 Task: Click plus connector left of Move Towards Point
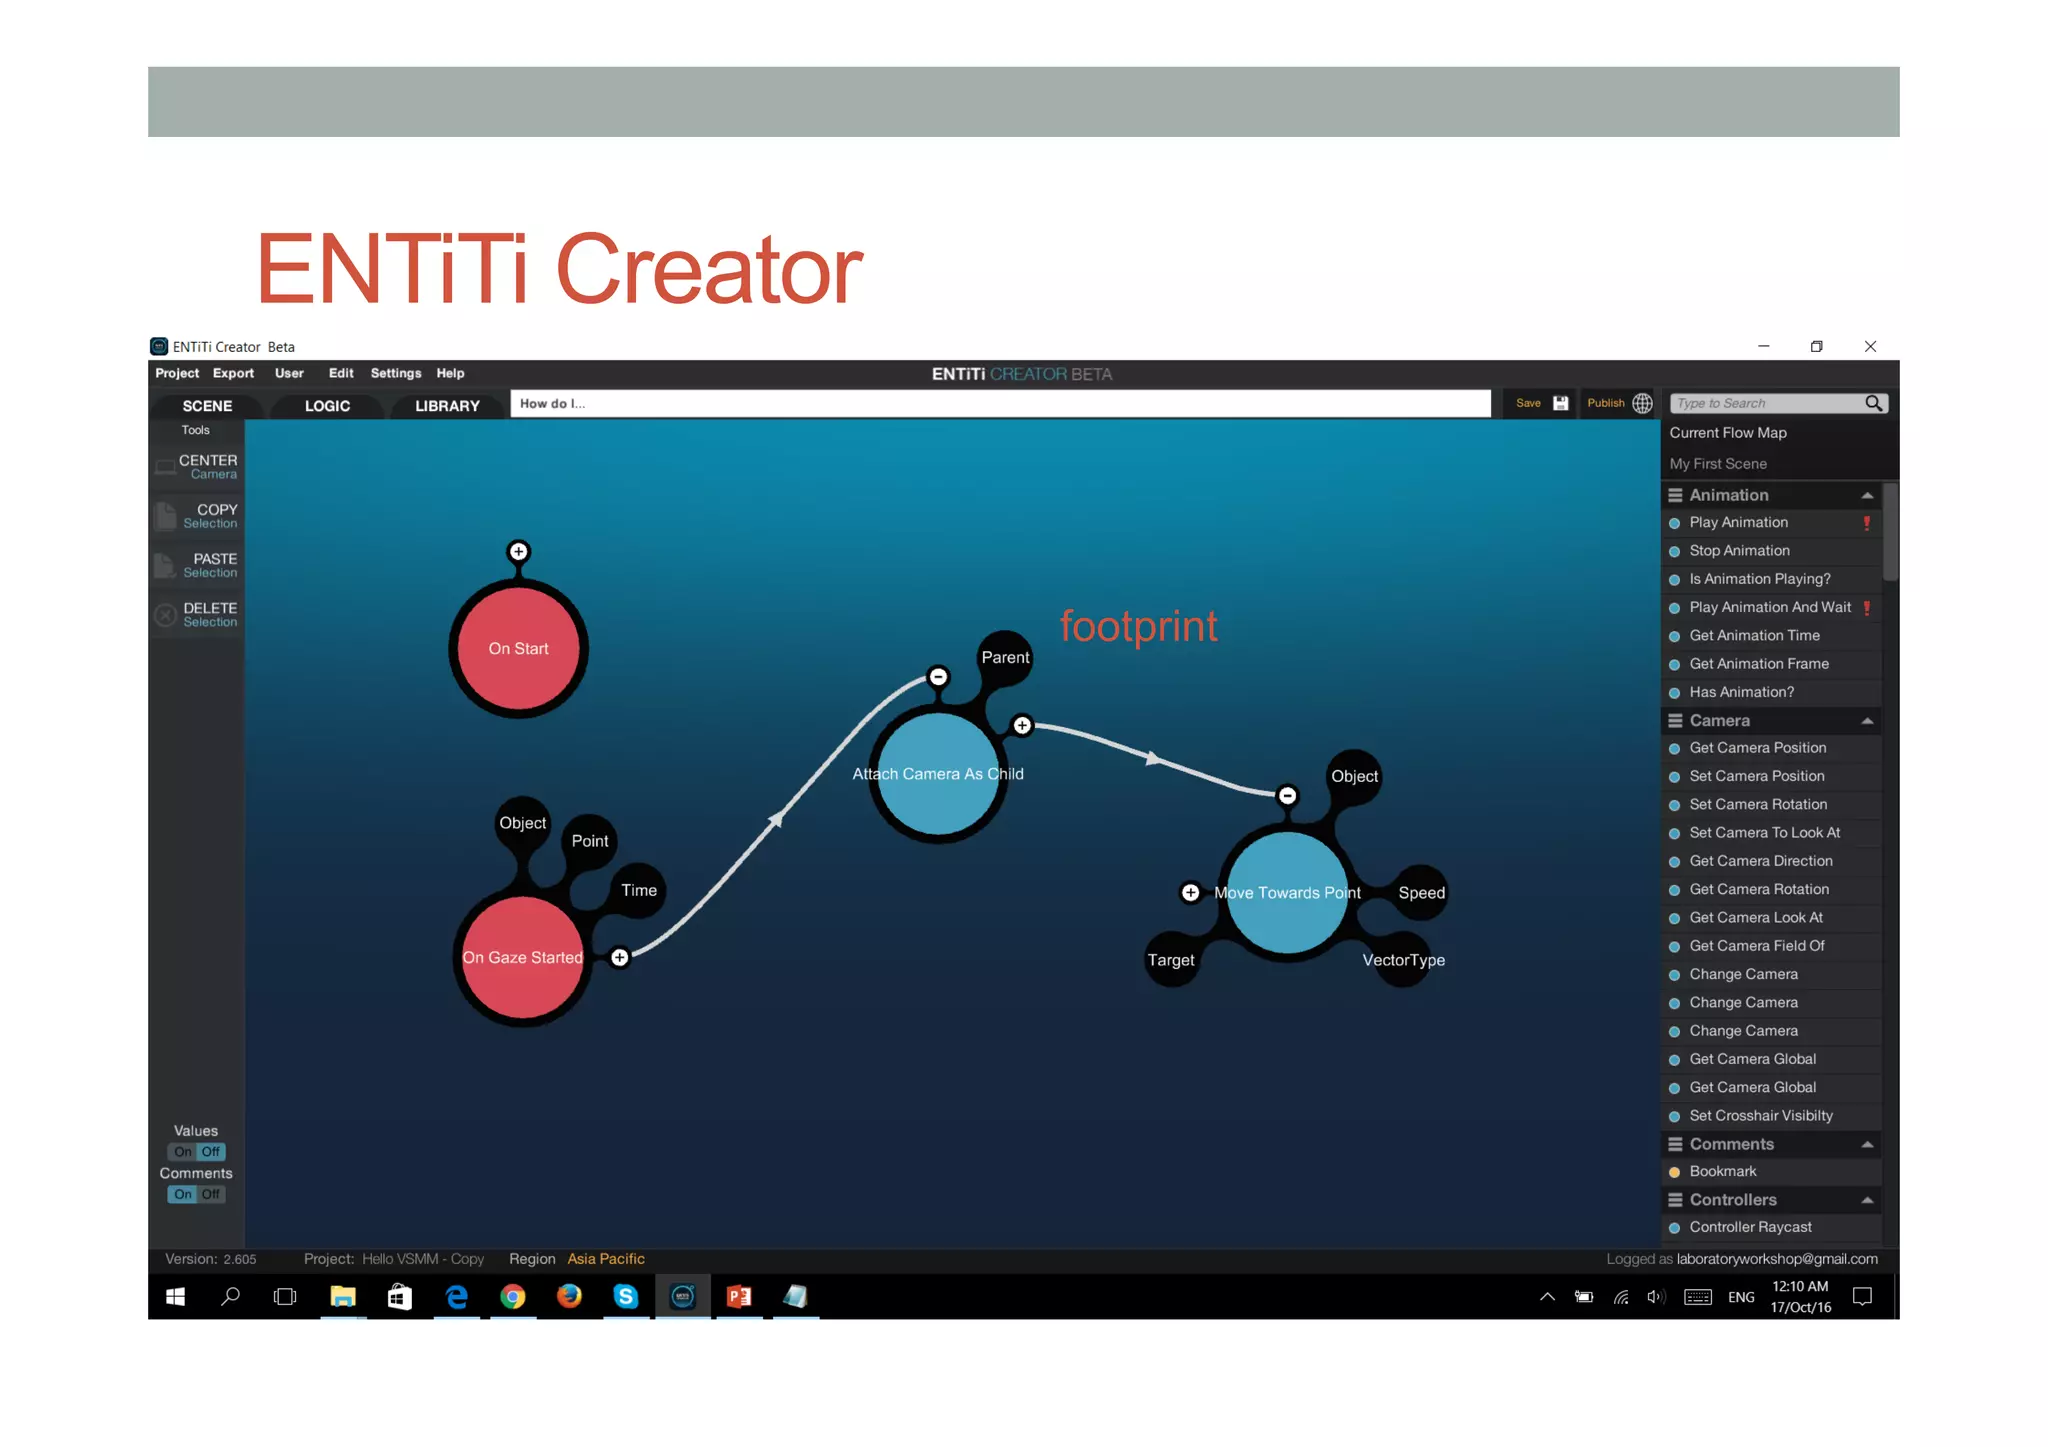(x=1190, y=892)
